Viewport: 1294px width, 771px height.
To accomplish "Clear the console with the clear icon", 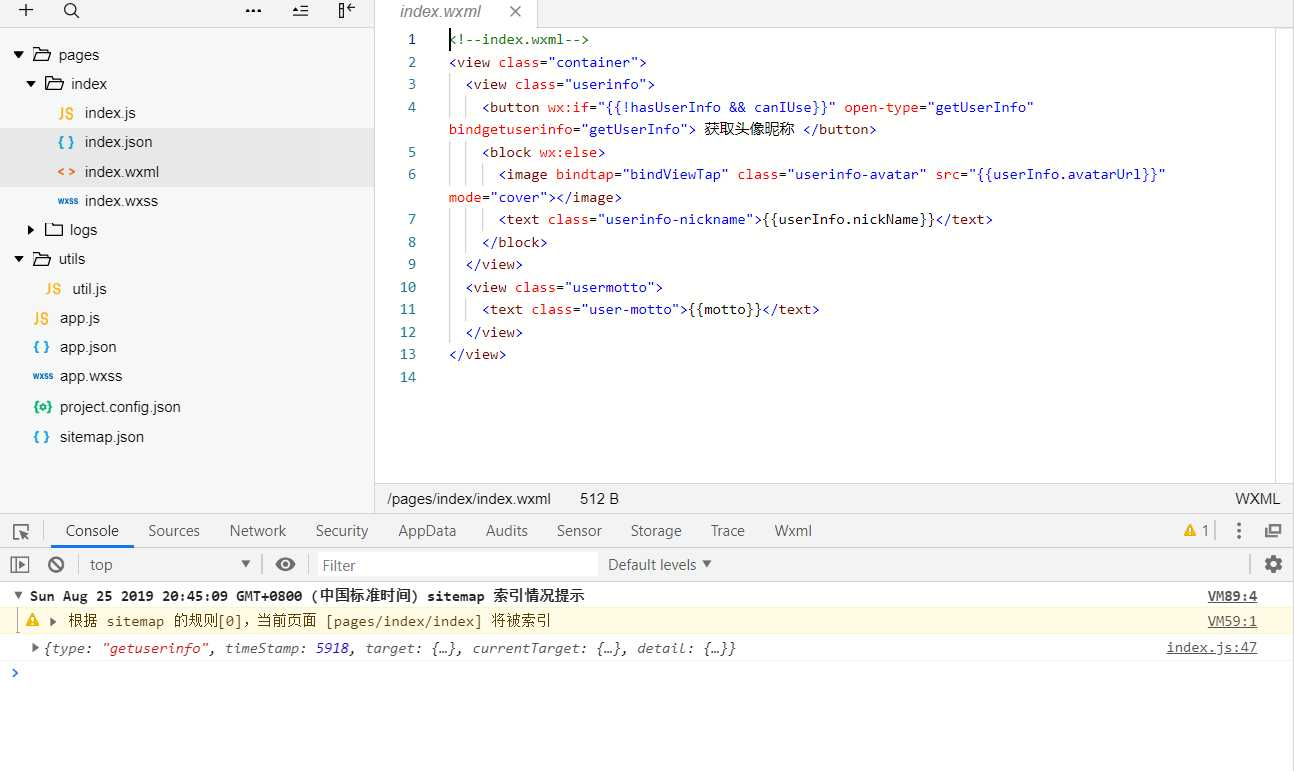I will click(56, 564).
